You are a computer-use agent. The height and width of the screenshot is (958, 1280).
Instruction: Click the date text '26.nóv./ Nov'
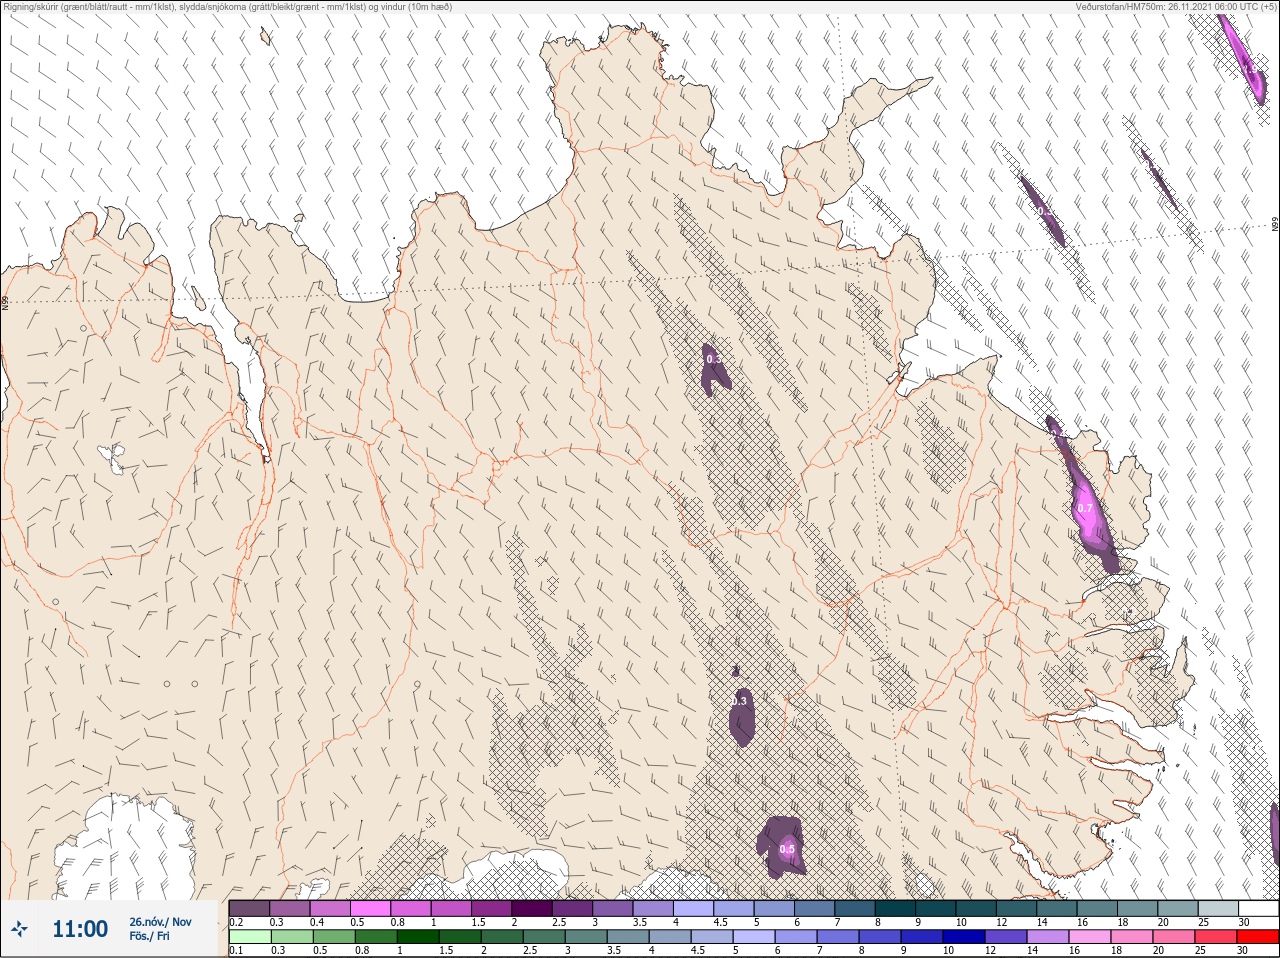[160, 922]
